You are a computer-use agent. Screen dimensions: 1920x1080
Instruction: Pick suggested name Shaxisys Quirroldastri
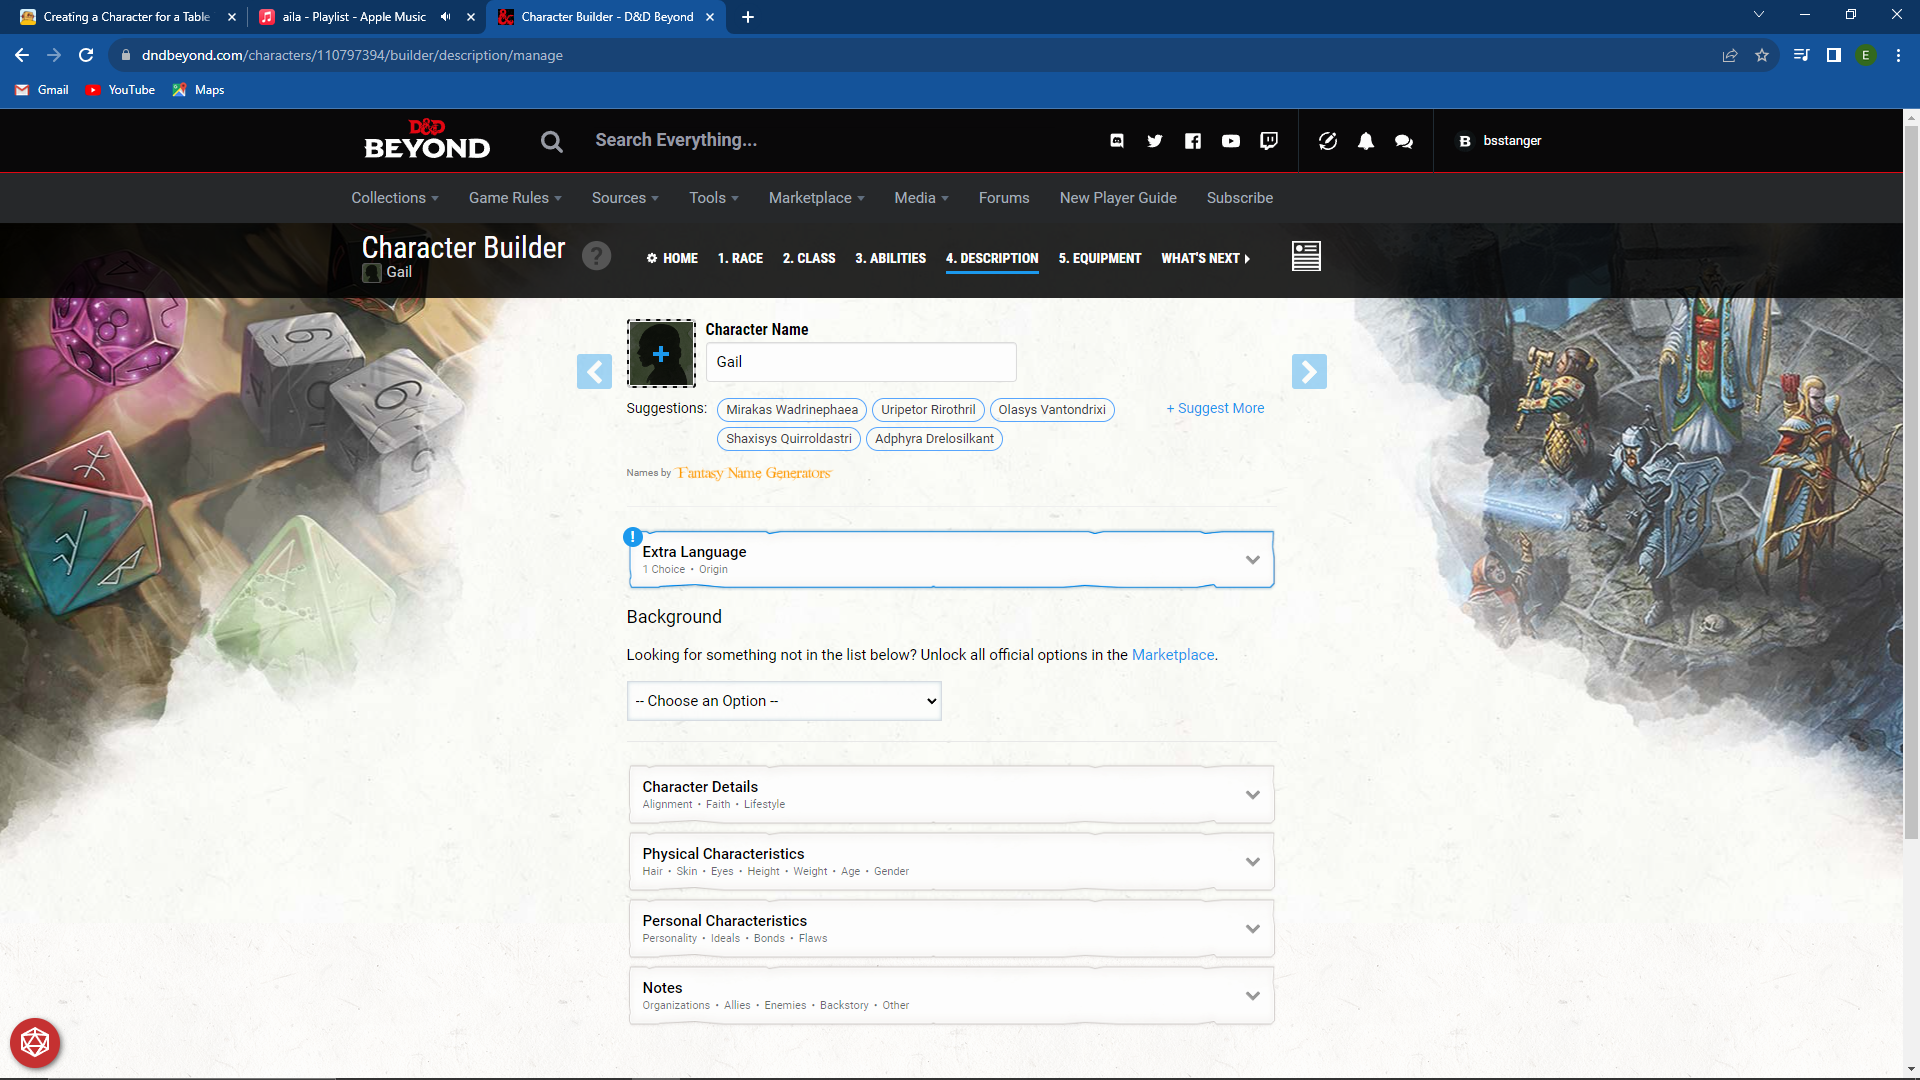coord(789,439)
